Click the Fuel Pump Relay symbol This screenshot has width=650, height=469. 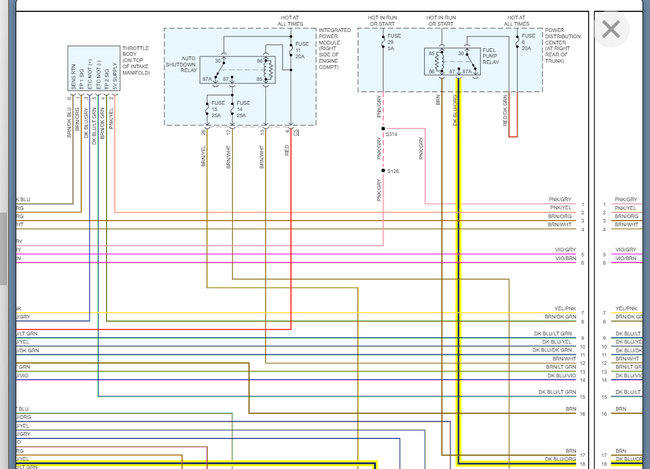pyautogui.click(x=452, y=61)
